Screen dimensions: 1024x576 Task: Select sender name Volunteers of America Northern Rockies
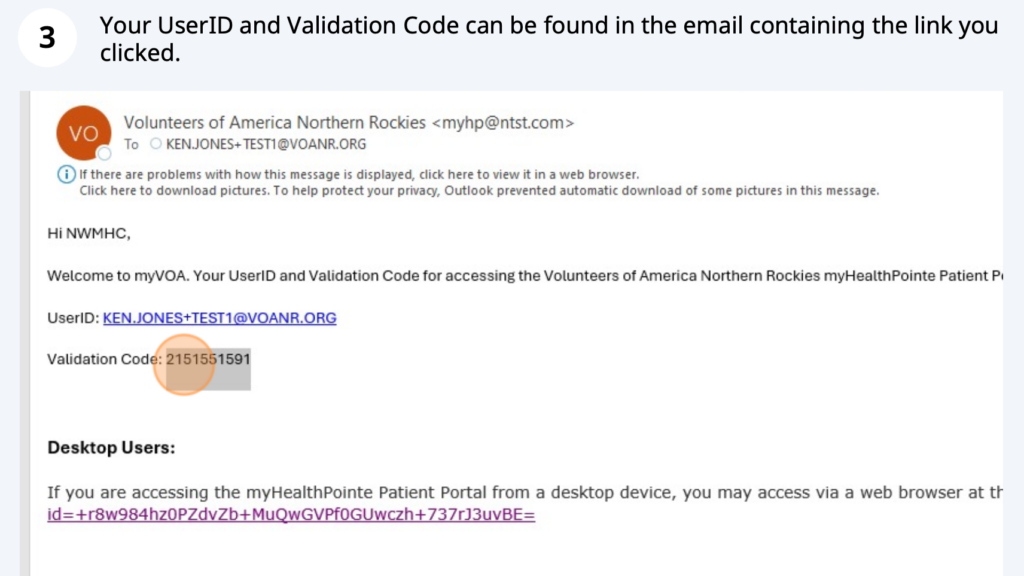pyautogui.click(x=275, y=123)
